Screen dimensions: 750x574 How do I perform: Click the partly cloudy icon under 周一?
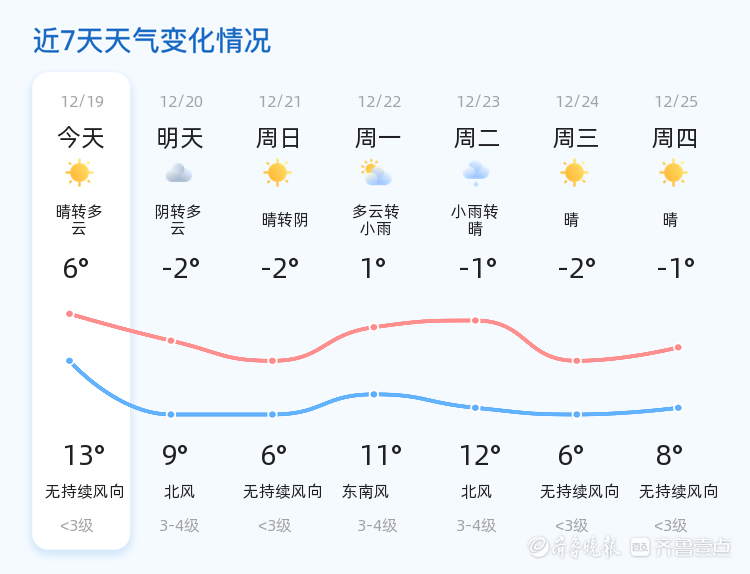377,174
